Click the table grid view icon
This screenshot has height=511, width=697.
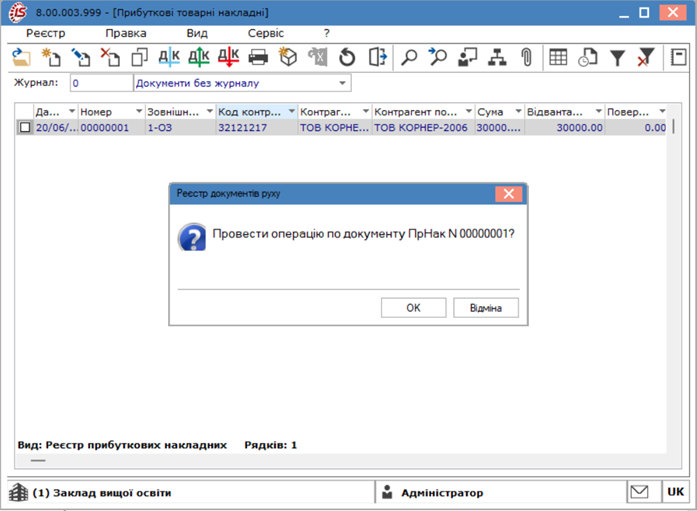558,57
